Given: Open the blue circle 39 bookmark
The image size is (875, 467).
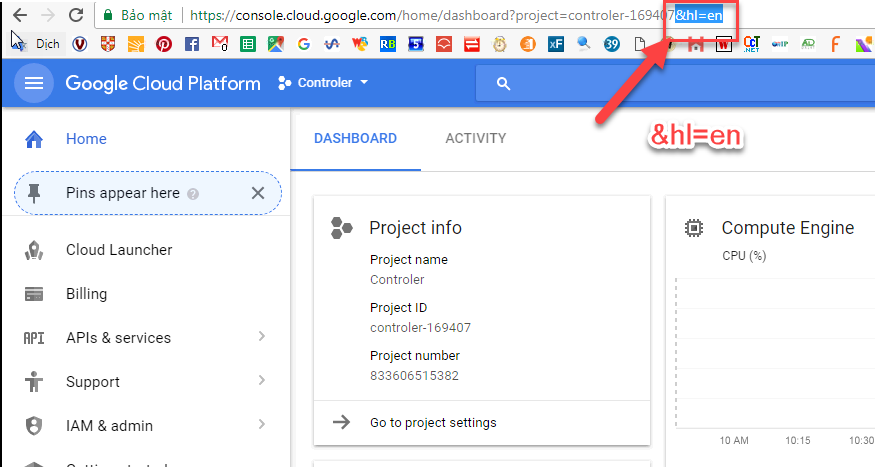Looking at the screenshot, I should tap(612, 44).
